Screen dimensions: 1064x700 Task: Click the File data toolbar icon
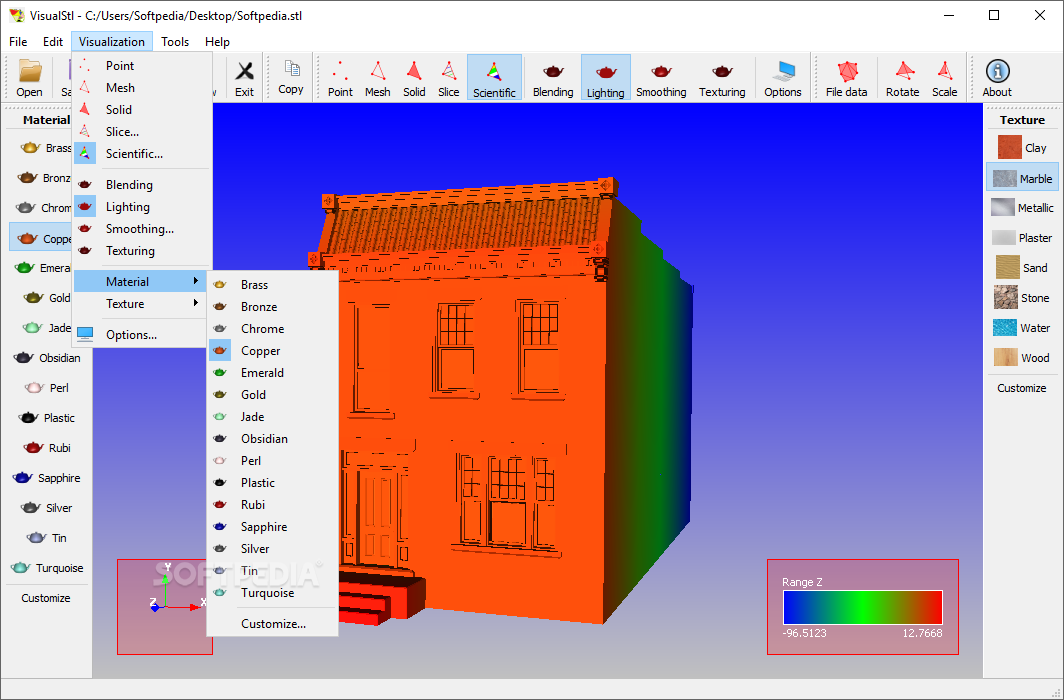[x=846, y=77]
